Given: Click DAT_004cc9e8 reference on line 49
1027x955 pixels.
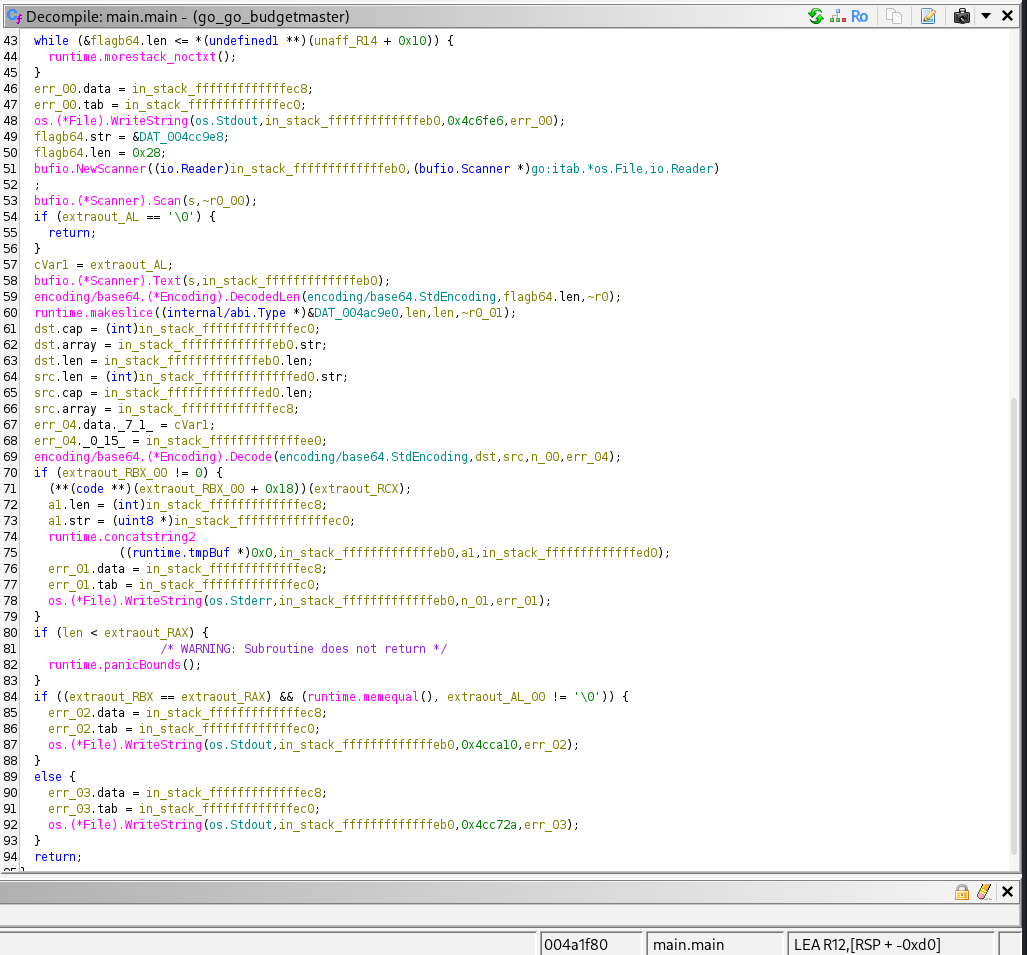Looking at the screenshot, I should click(181, 137).
